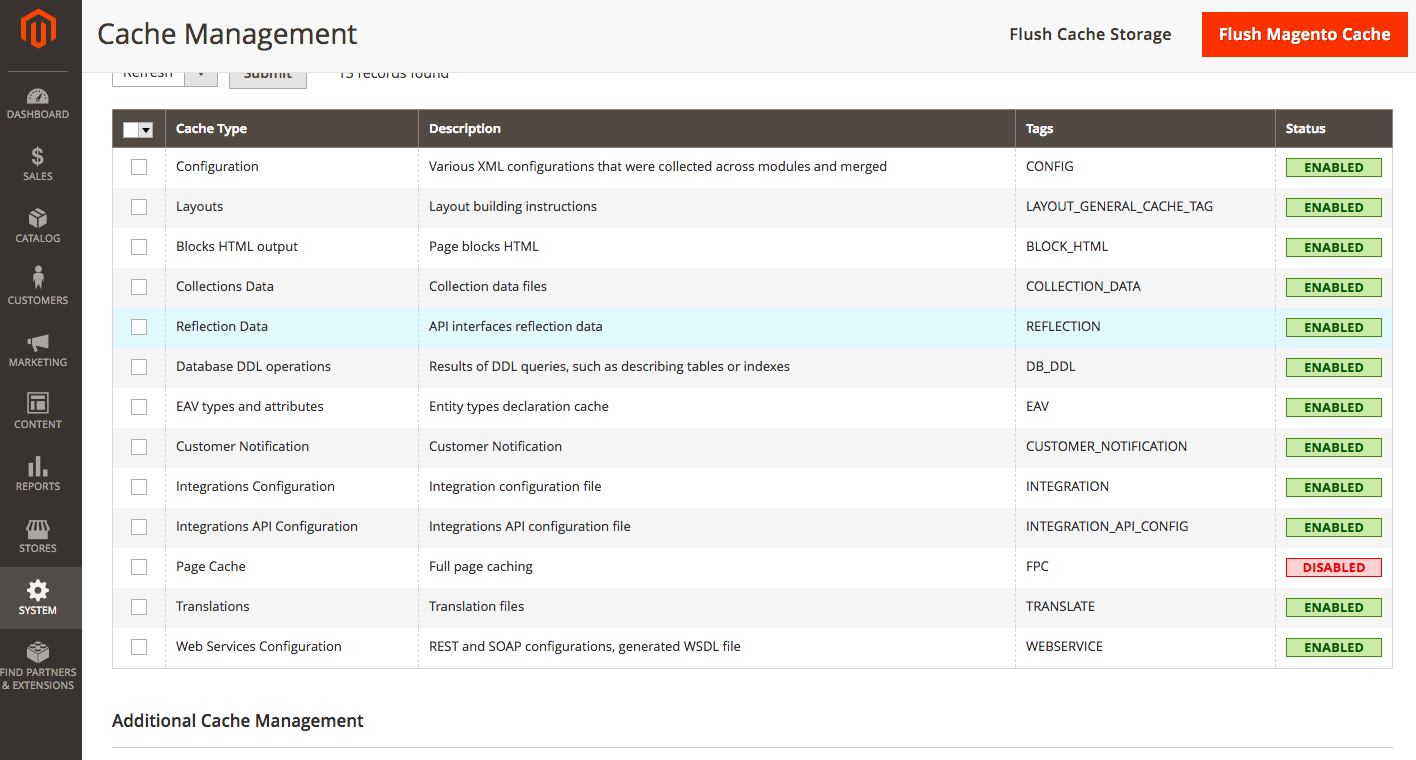
Task: Click the DB_DDL tag text
Action: (x=1051, y=366)
